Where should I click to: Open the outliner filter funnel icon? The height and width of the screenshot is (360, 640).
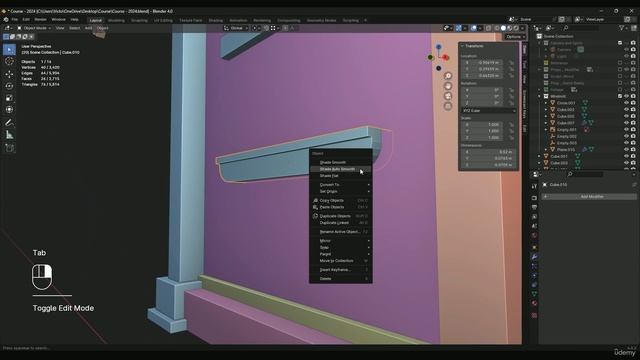click(622, 28)
